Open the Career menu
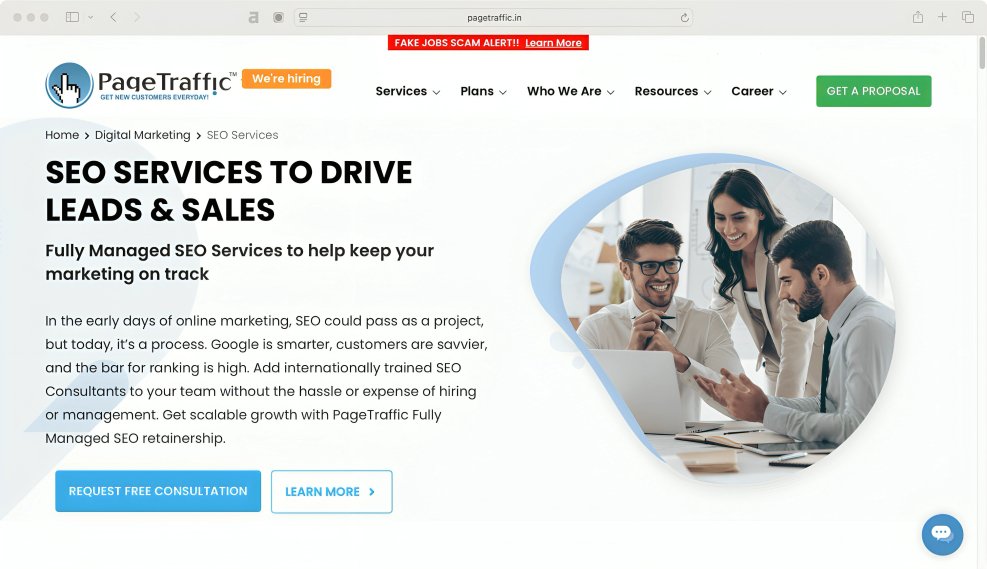The image size is (987, 569). pyautogui.click(x=759, y=91)
